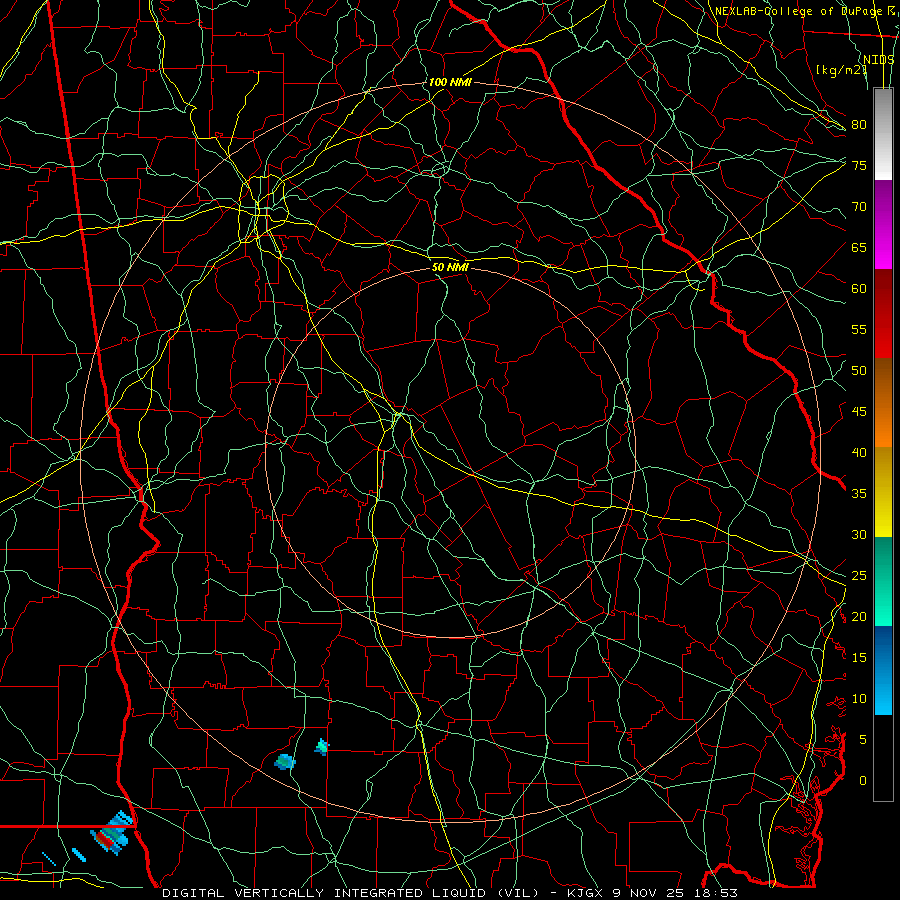
Task: Click the [kg/m2] units label
Action: (841, 70)
